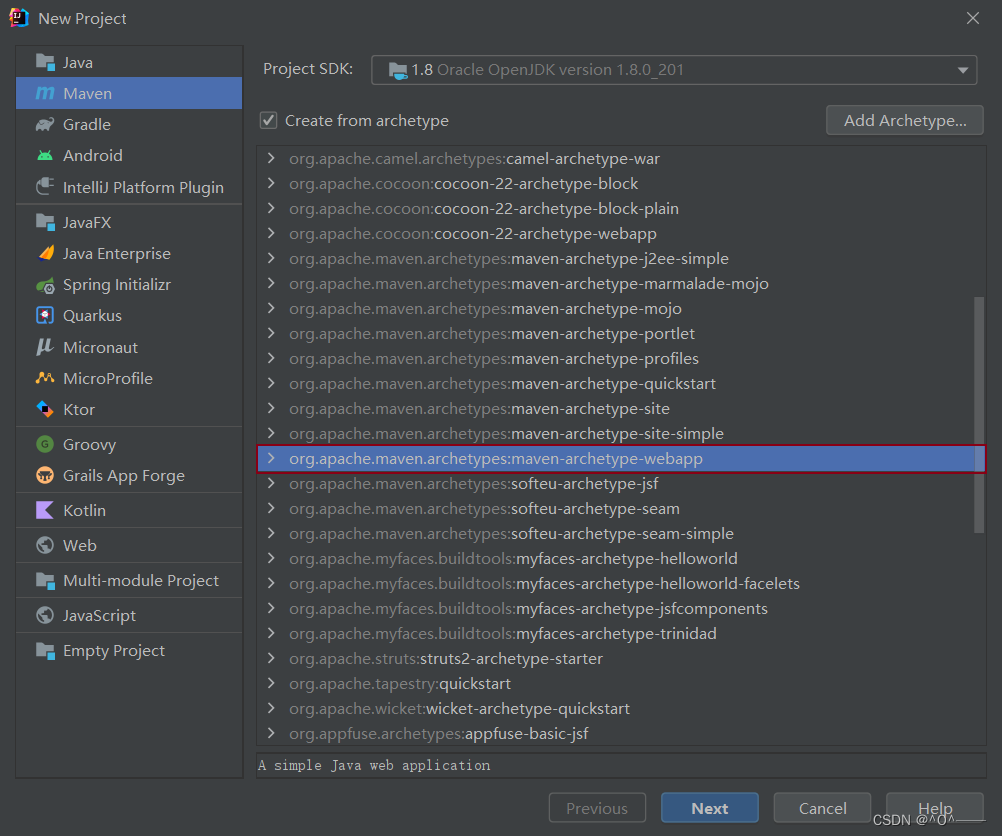Close the New Project dialog
This screenshot has height=836, width=1002.
point(973,18)
